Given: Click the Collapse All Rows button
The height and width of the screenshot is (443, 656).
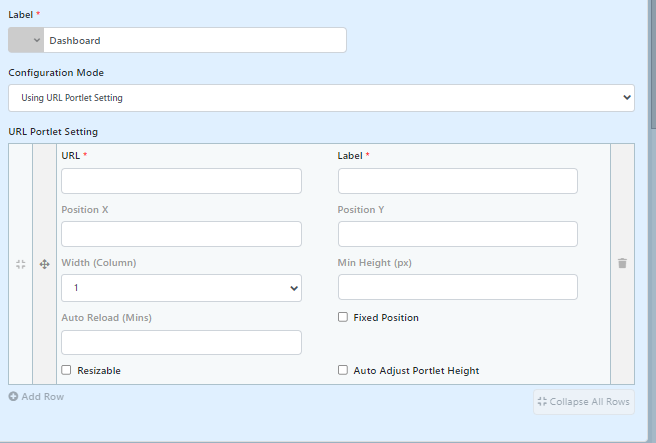Looking at the screenshot, I should 584,402.
